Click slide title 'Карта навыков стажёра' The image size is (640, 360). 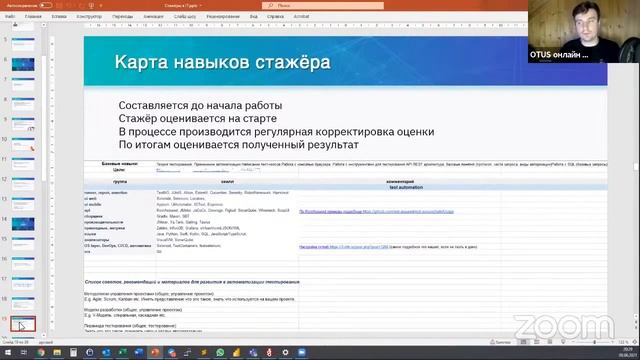tap(223, 62)
